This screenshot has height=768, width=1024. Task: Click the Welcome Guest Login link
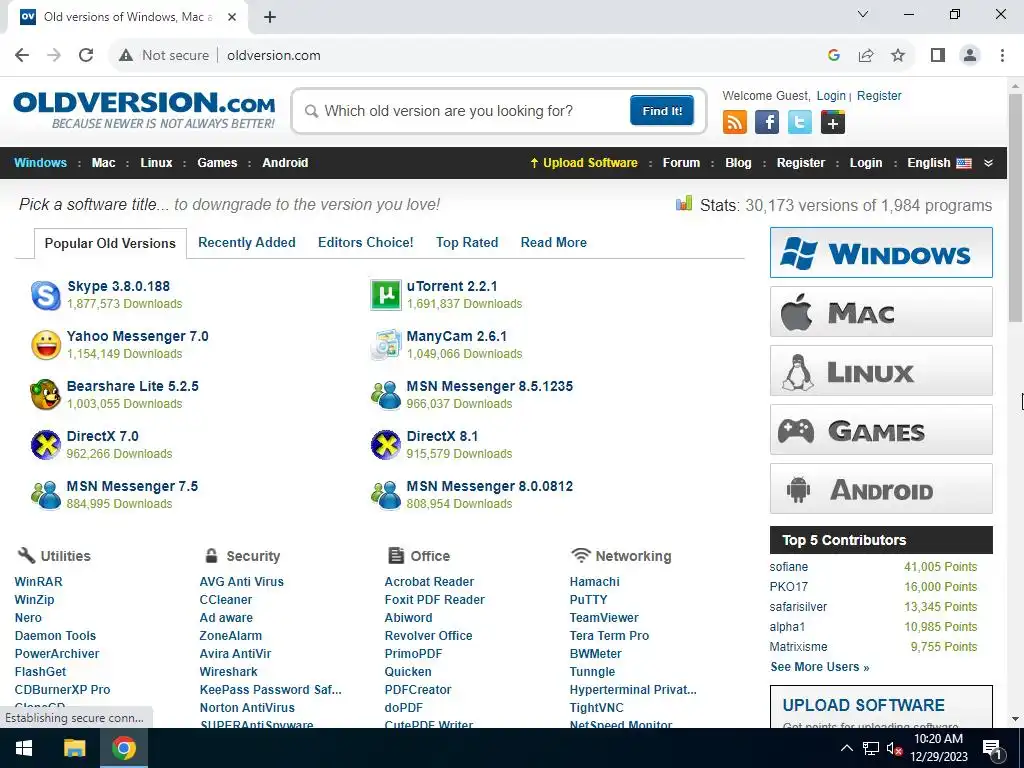pyautogui.click(x=831, y=95)
